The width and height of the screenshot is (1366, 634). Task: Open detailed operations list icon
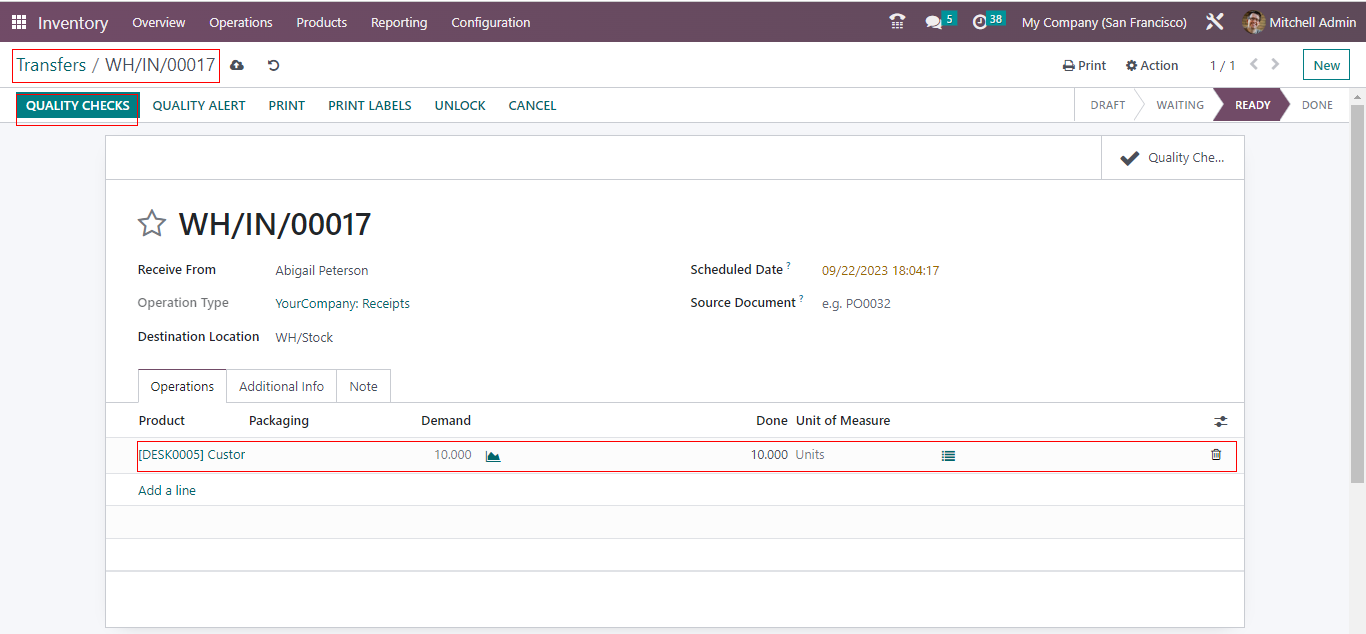click(x=948, y=455)
